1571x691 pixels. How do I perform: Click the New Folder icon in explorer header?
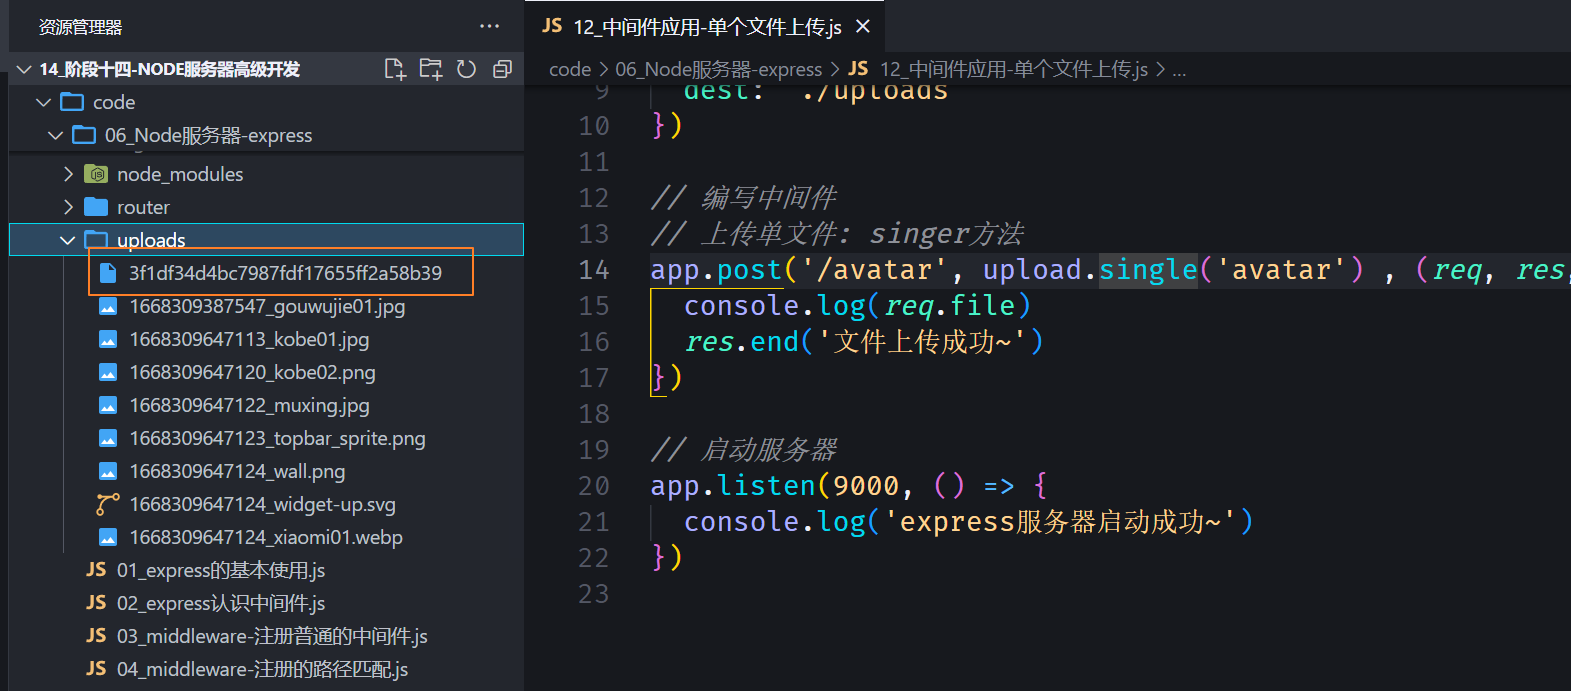[431, 69]
